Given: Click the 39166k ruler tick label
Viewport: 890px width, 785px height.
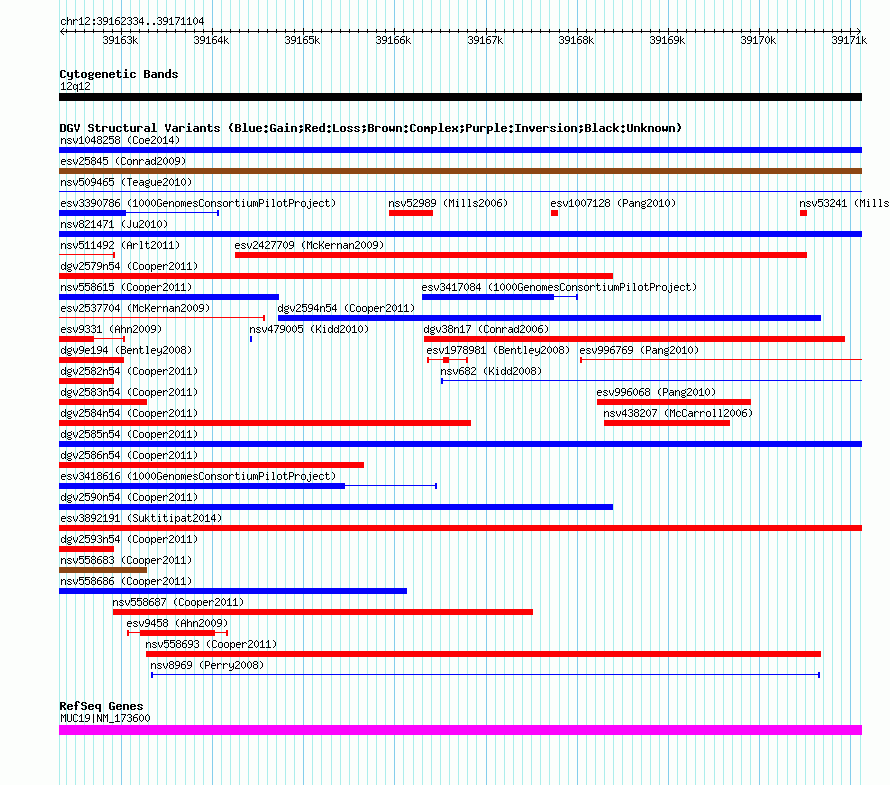Looking at the screenshot, I should pos(393,40).
